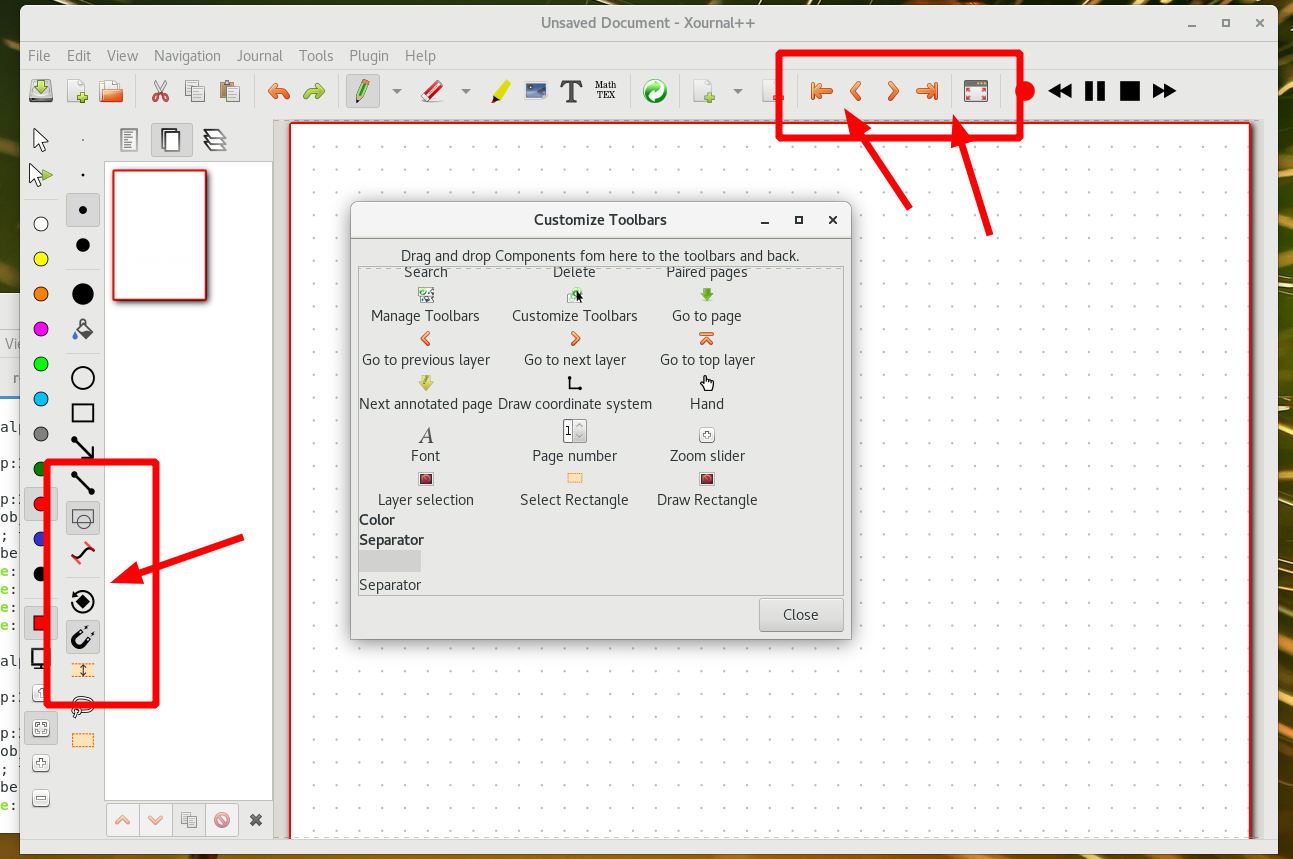
Task: Pick the light blue color swatch
Action: (x=41, y=399)
